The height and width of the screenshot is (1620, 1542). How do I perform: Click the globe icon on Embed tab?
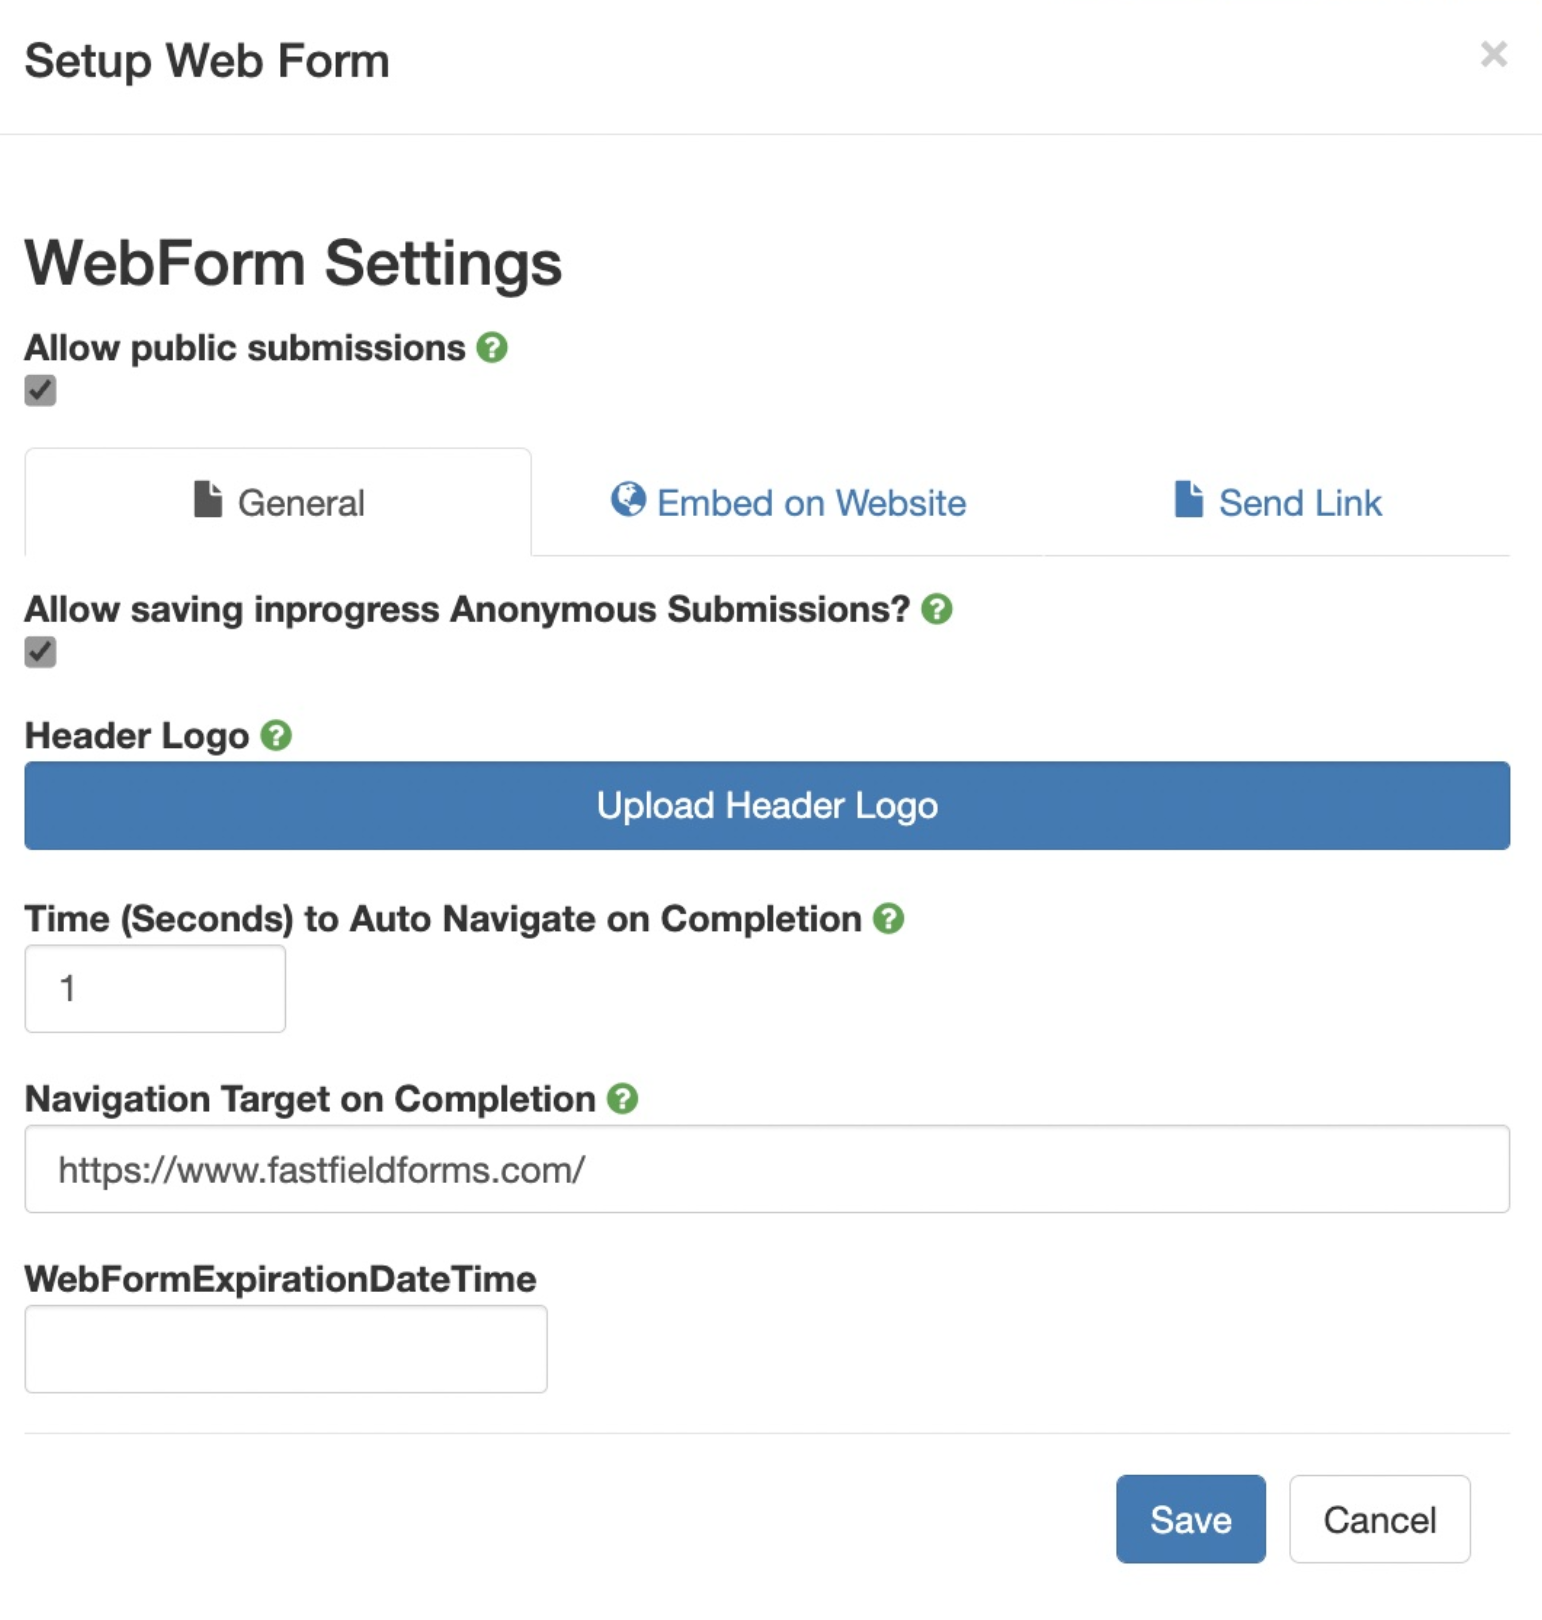tap(628, 499)
